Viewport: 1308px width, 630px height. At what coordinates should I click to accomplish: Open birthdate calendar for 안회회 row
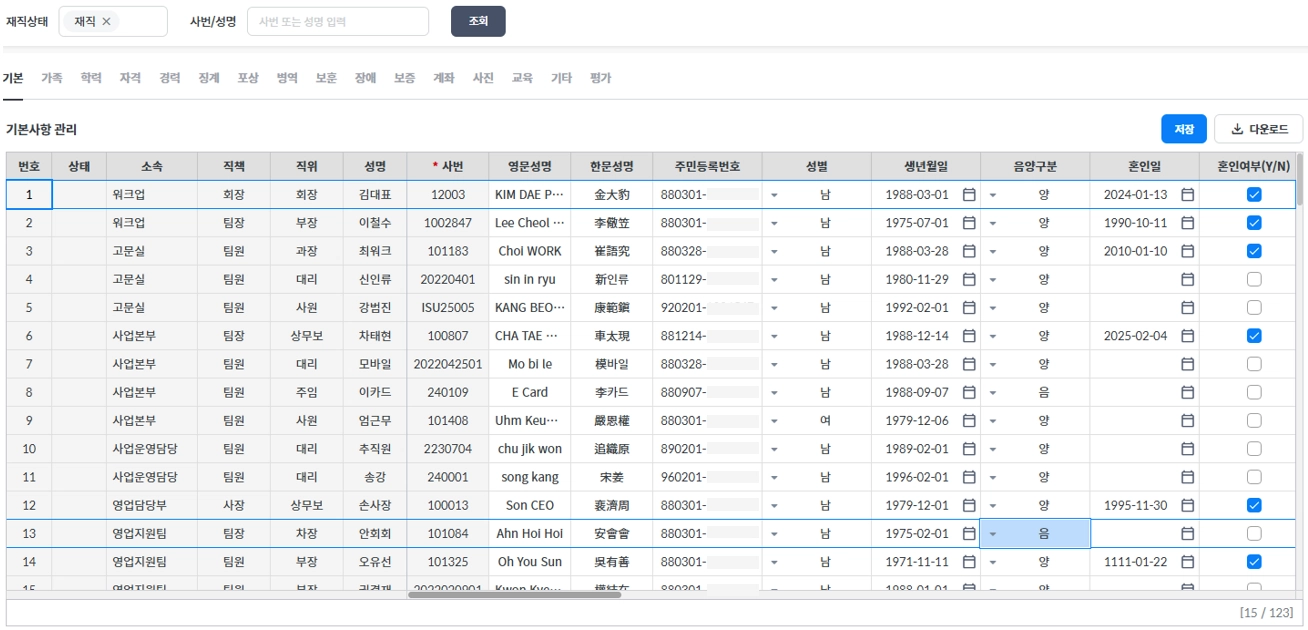point(969,534)
